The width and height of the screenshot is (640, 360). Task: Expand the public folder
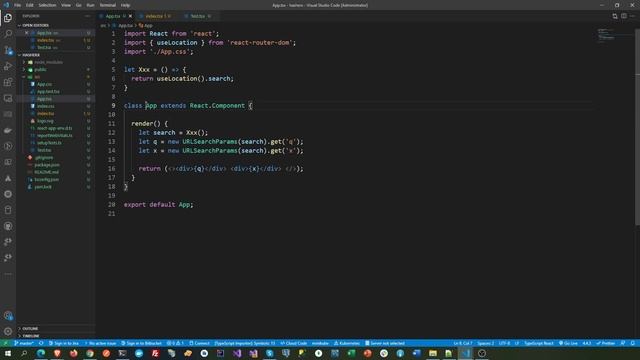point(41,69)
